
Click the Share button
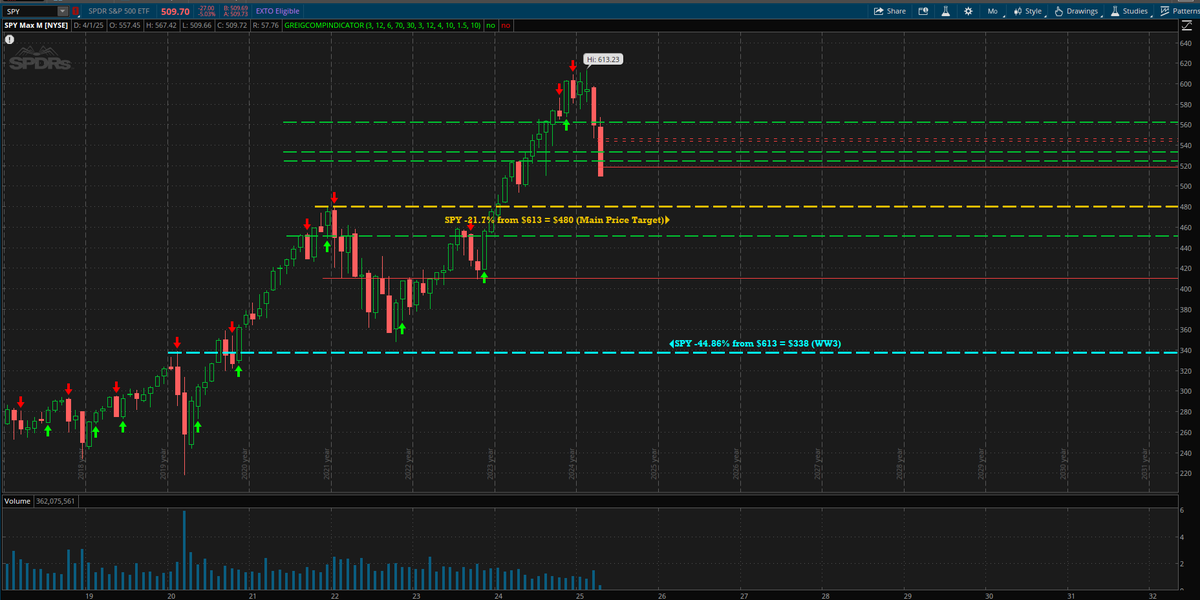tap(890, 11)
